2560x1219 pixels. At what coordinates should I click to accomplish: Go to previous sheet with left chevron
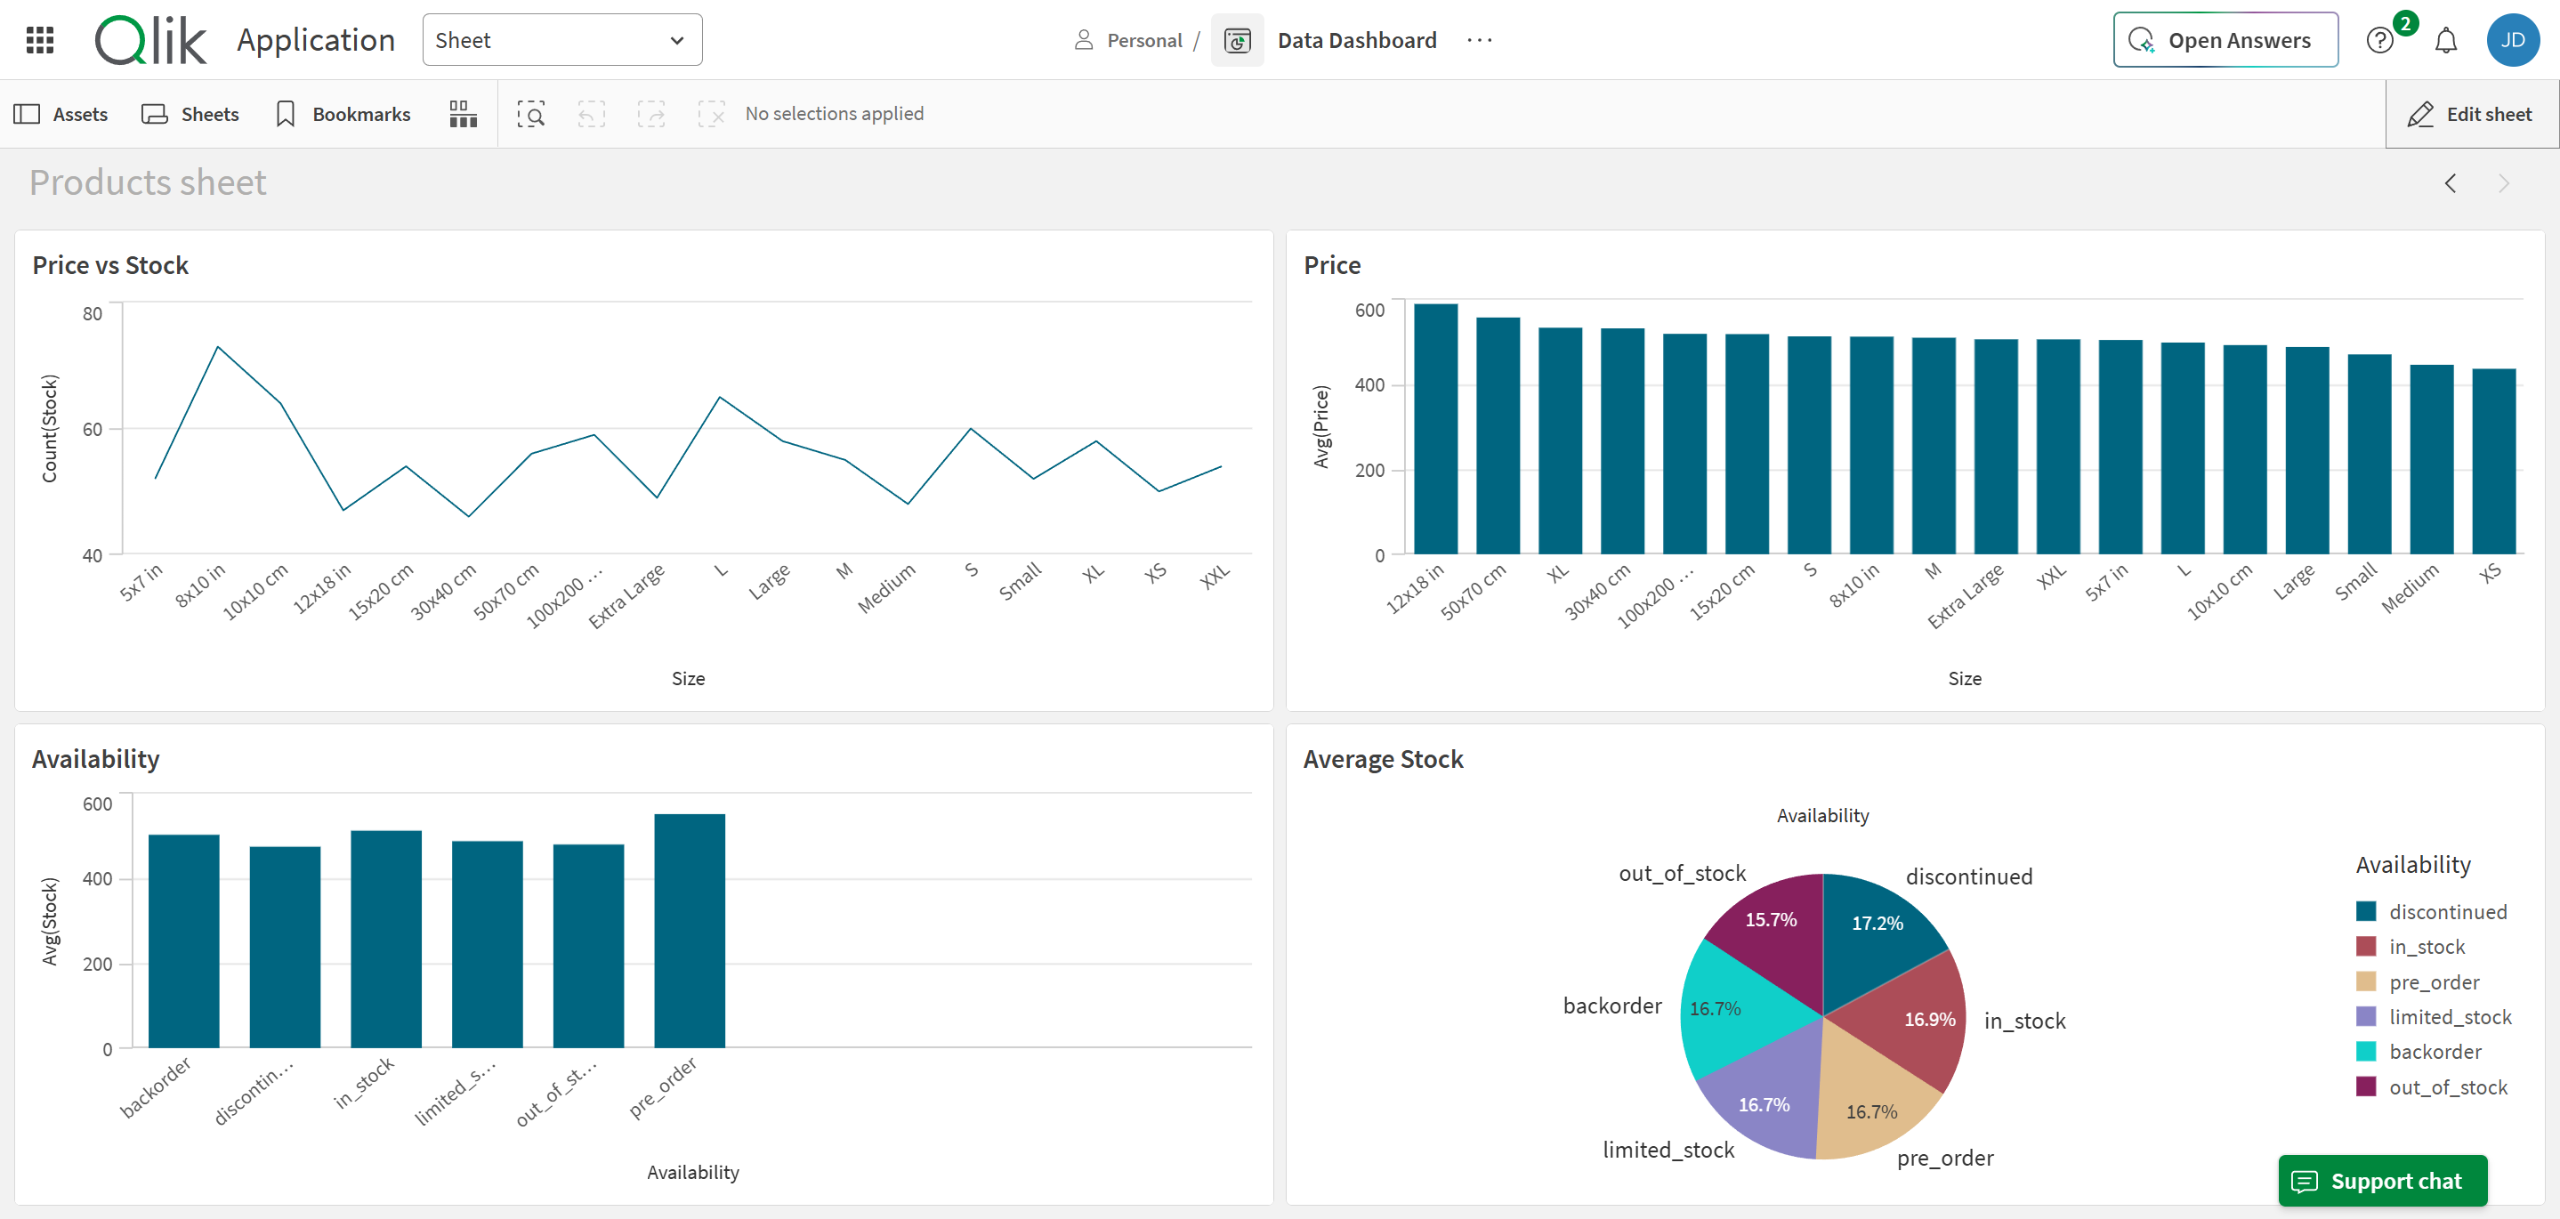pyautogui.click(x=2450, y=183)
